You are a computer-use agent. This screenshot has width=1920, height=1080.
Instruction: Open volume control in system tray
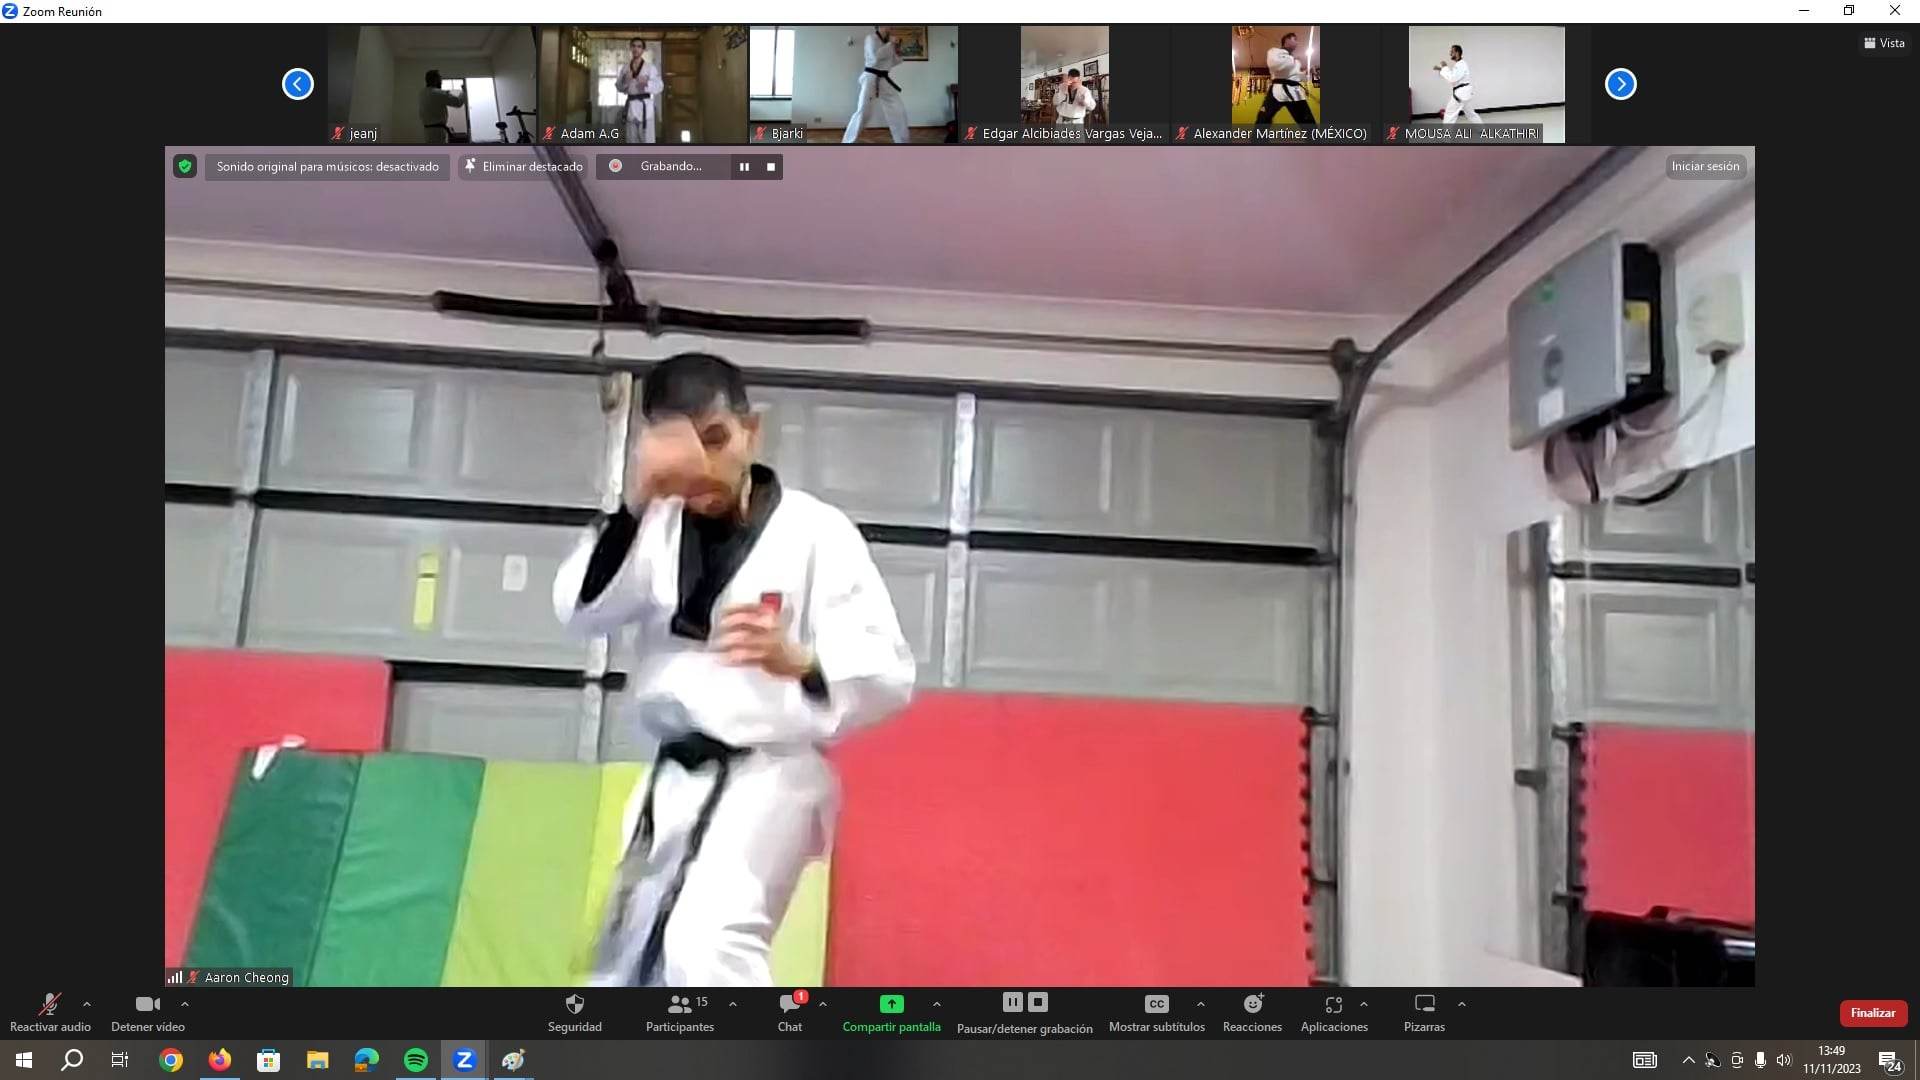[x=1784, y=1060]
